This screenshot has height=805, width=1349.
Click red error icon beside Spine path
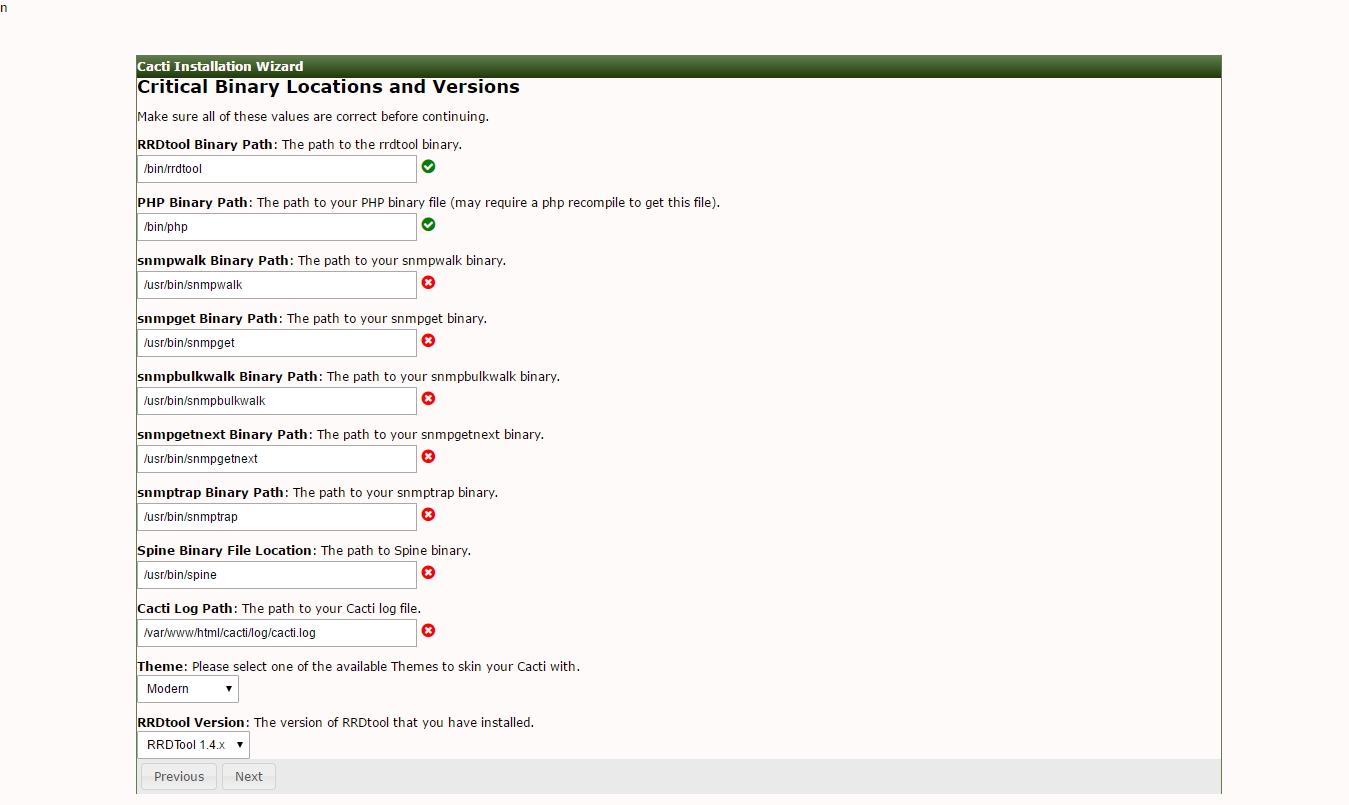click(x=428, y=572)
